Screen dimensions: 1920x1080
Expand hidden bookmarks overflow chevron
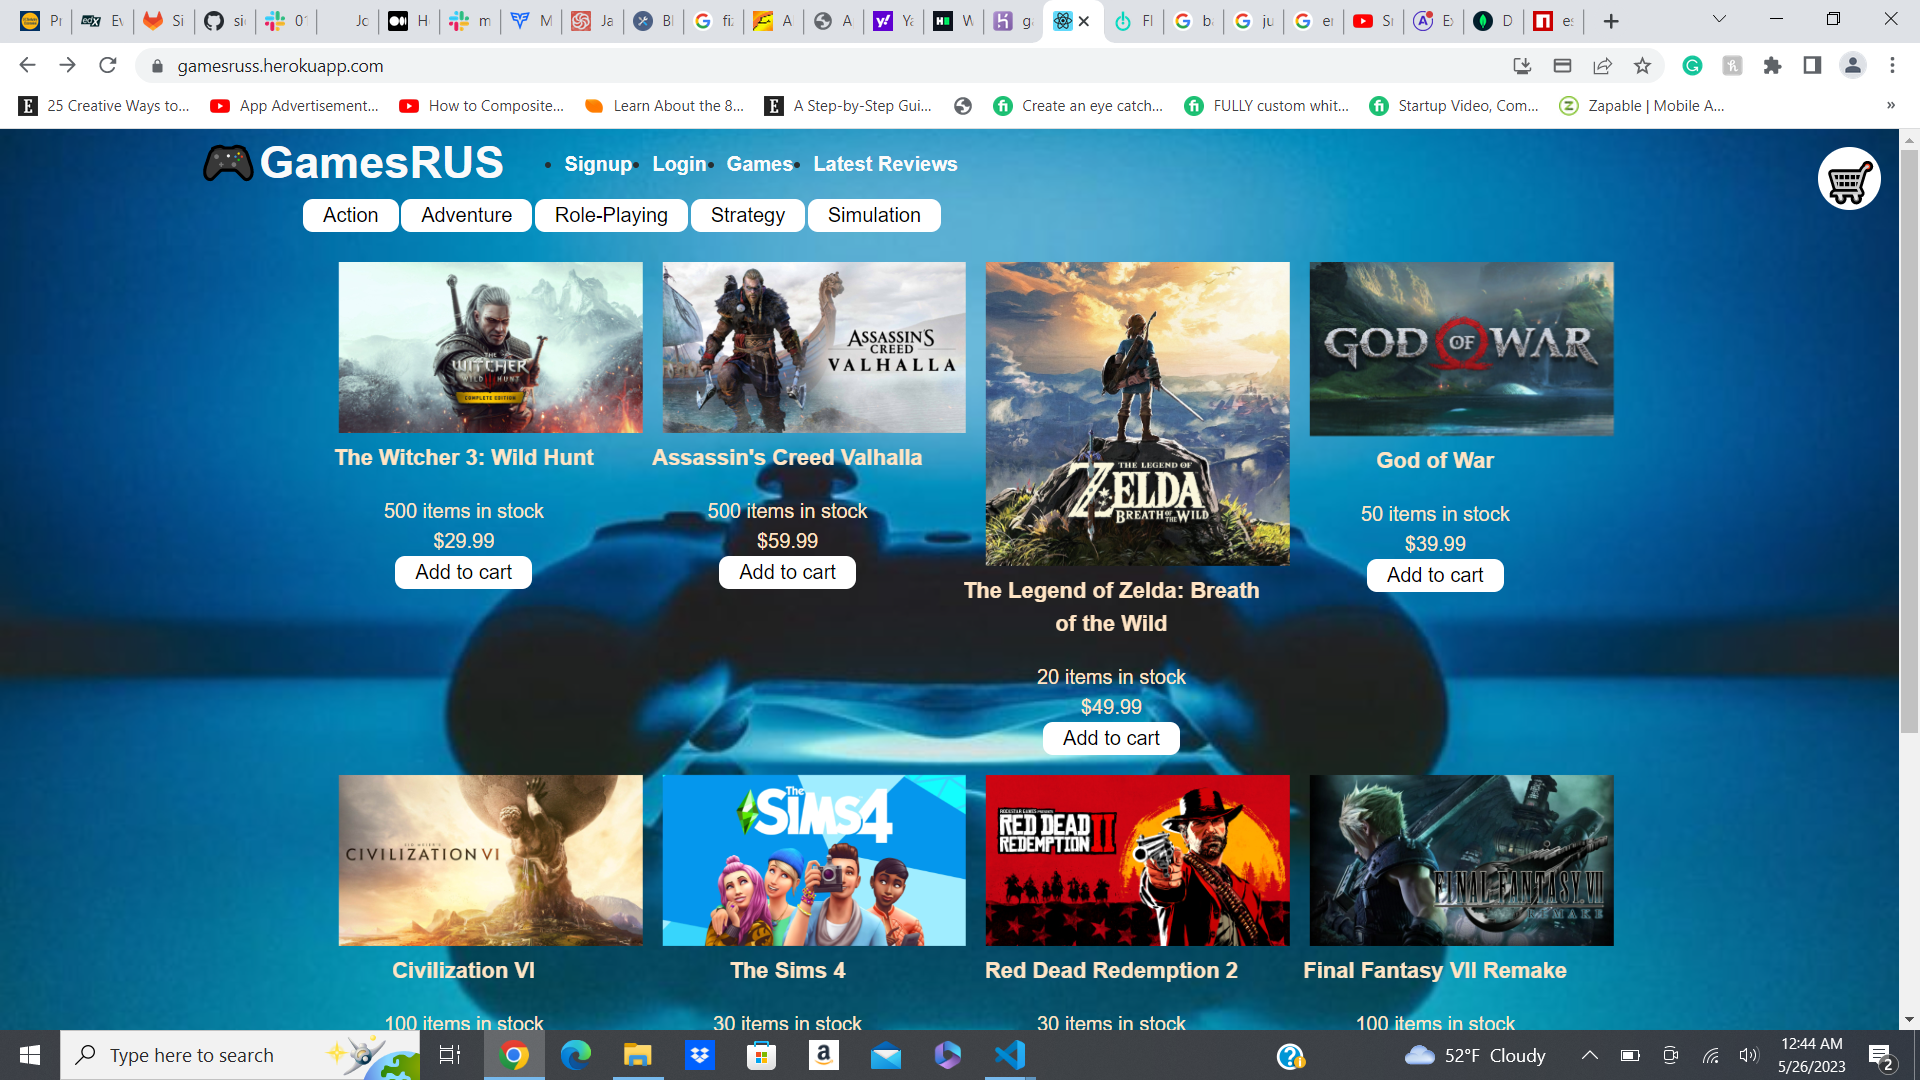tap(1890, 106)
